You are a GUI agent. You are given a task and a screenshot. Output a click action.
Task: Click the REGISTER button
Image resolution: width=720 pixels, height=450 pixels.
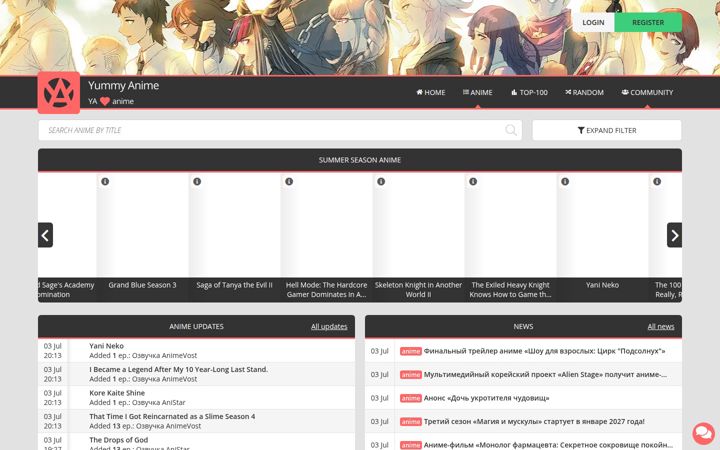648,22
